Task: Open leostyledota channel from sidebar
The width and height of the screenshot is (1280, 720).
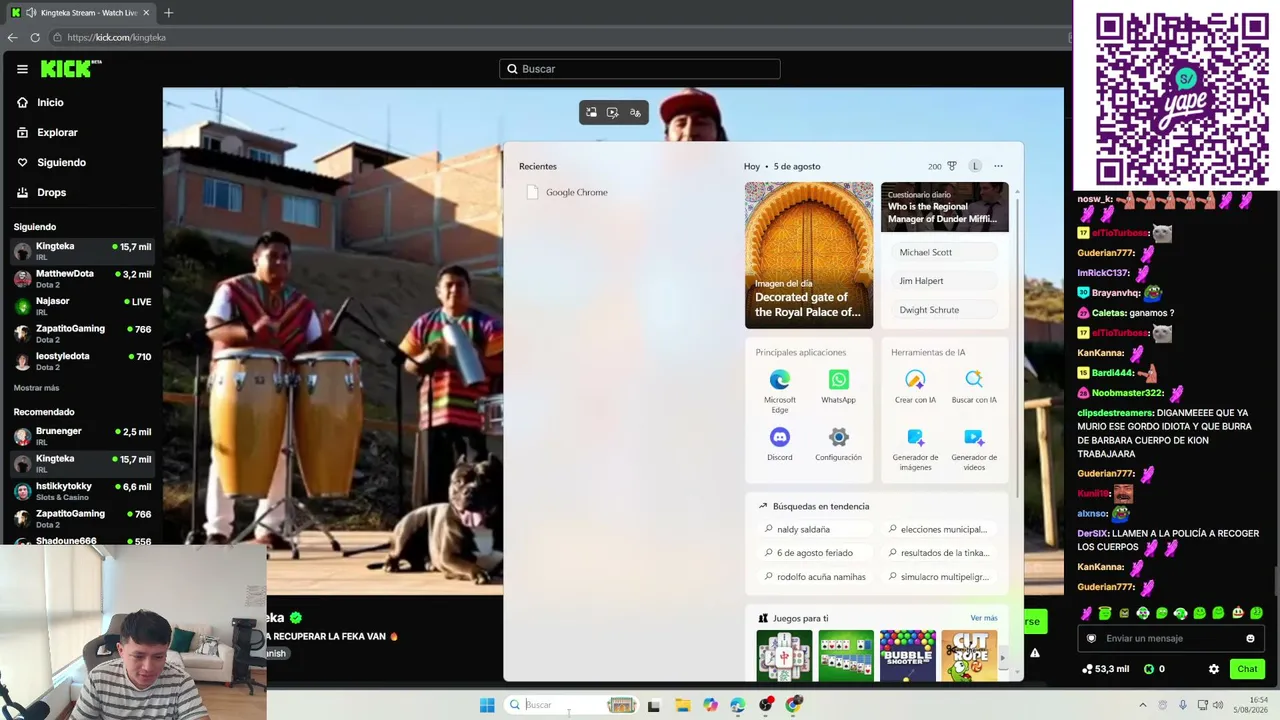Action: pyautogui.click(x=83, y=360)
